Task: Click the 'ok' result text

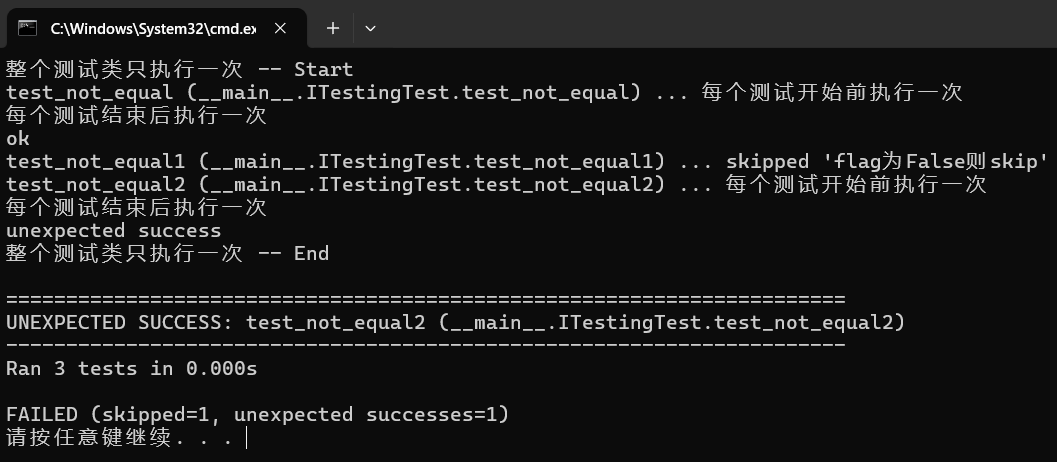Action: point(18,138)
